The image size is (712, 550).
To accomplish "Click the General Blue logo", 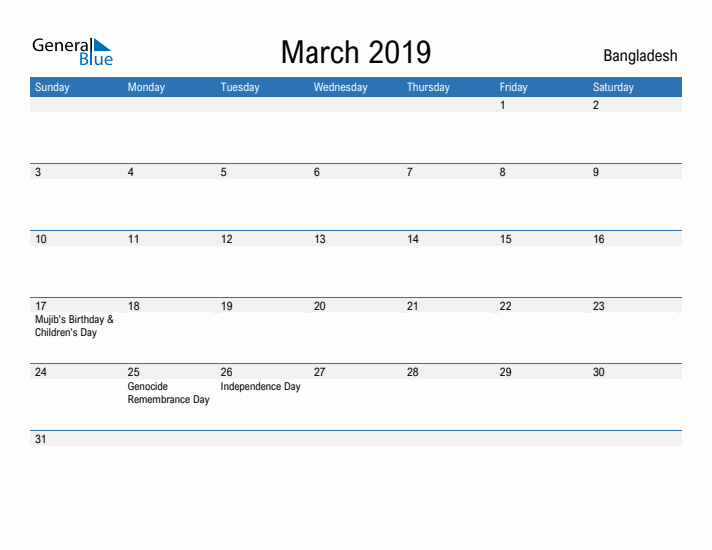I will click(72, 52).
